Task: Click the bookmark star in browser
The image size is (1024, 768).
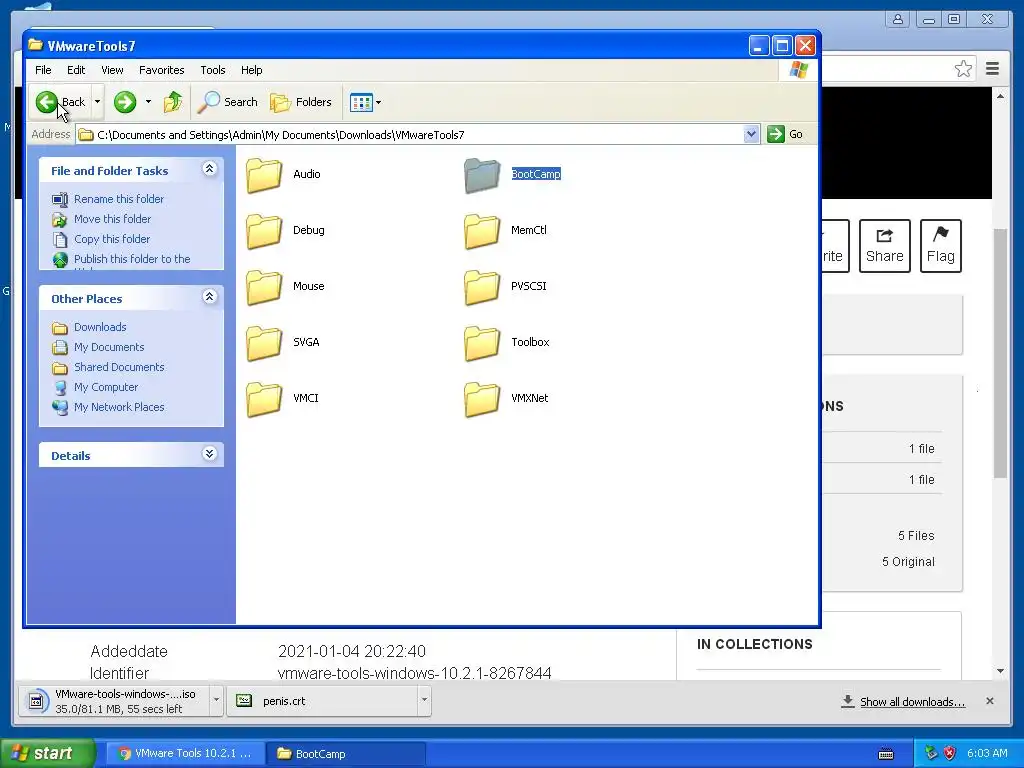Action: (963, 69)
